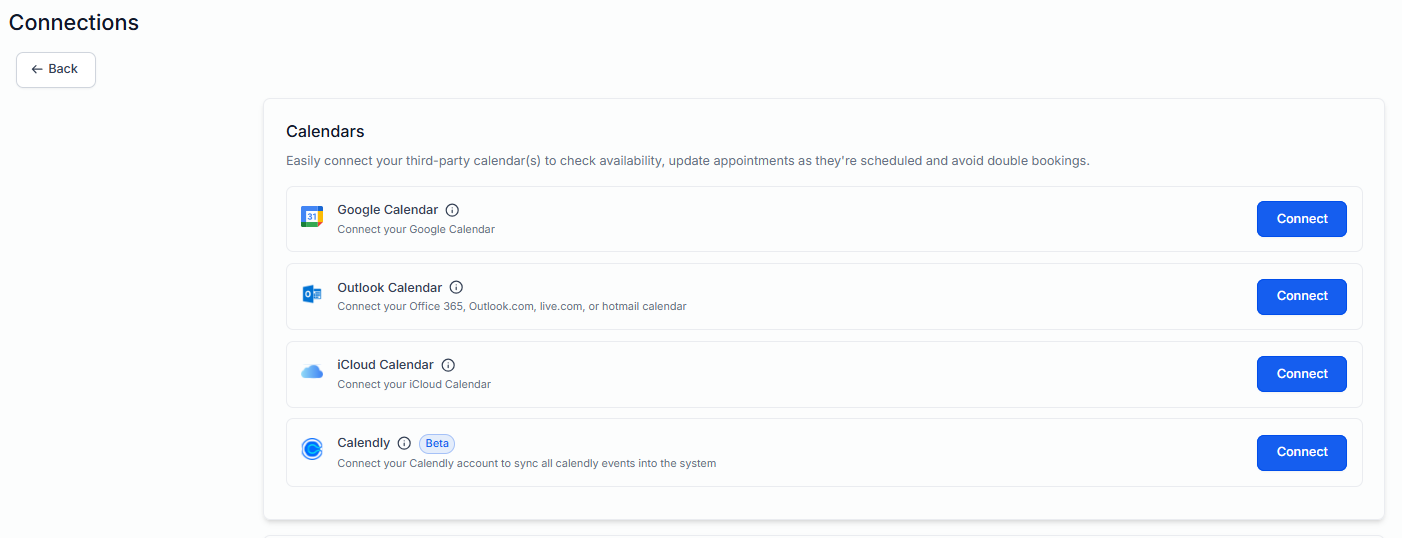Open info tooltip icon beside Google Calendar
The height and width of the screenshot is (538, 1402).
pyautogui.click(x=452, y=210)
